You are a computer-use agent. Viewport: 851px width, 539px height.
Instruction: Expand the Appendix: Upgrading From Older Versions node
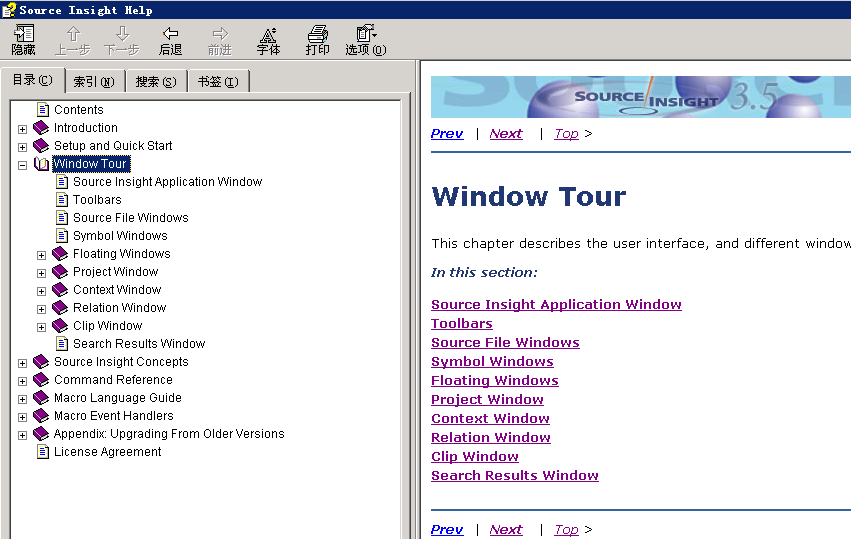[x=22, y=435]
